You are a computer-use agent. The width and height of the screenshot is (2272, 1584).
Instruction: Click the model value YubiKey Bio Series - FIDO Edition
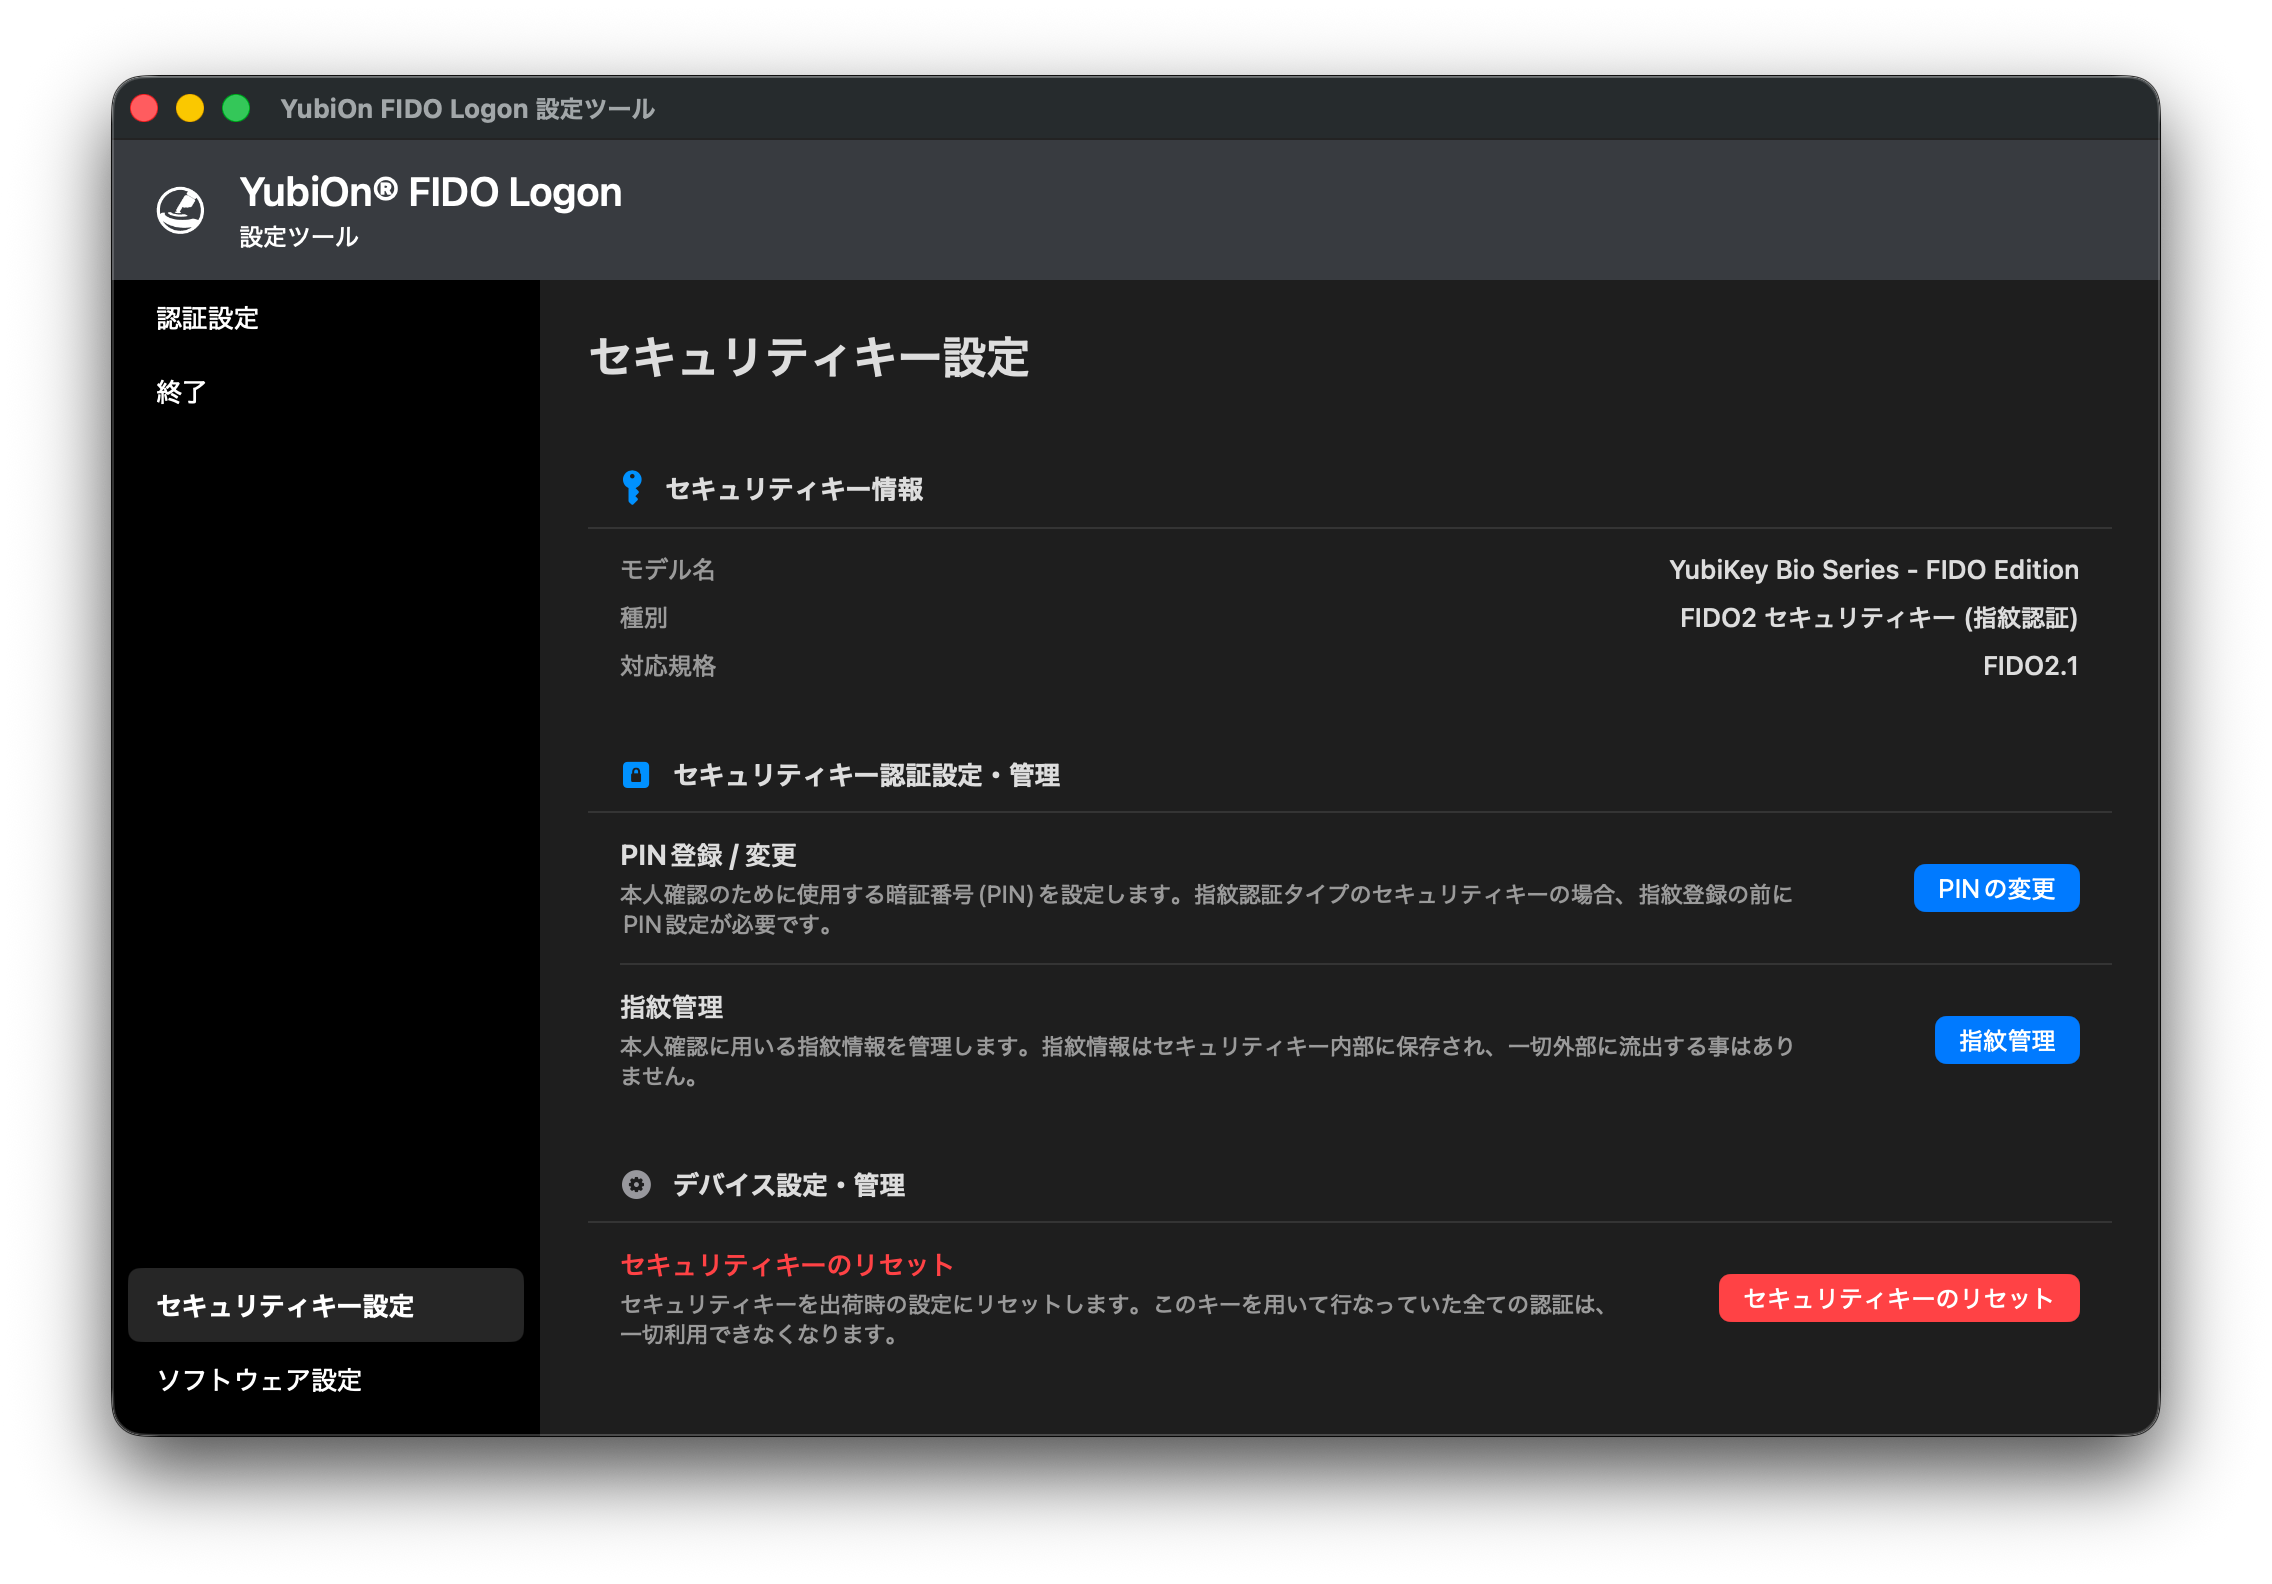1874,570
